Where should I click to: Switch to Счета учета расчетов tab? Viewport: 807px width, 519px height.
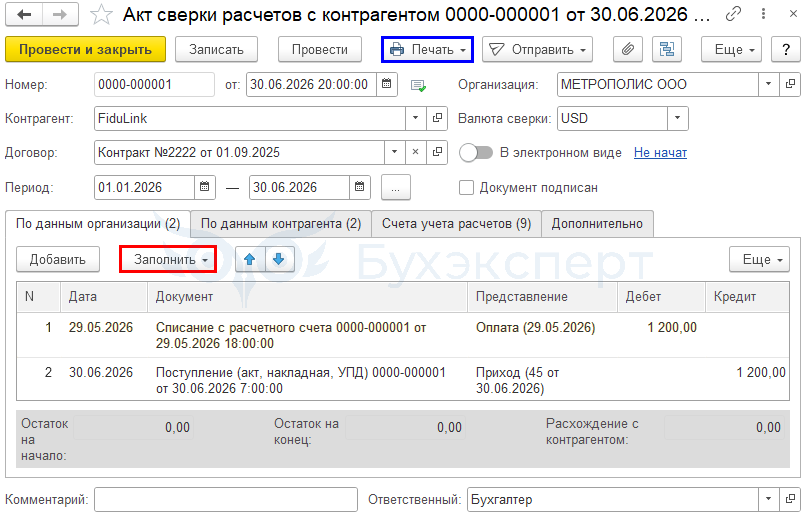(x=456, y=224)
